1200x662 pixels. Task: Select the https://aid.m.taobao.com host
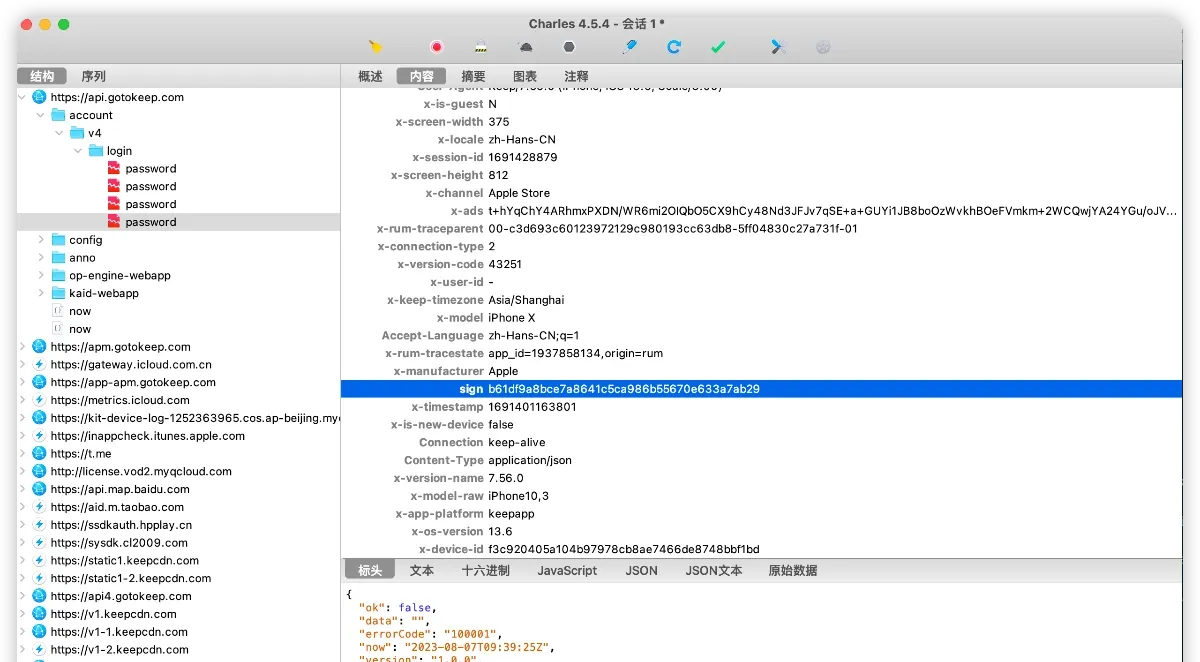tap(118, 507)
